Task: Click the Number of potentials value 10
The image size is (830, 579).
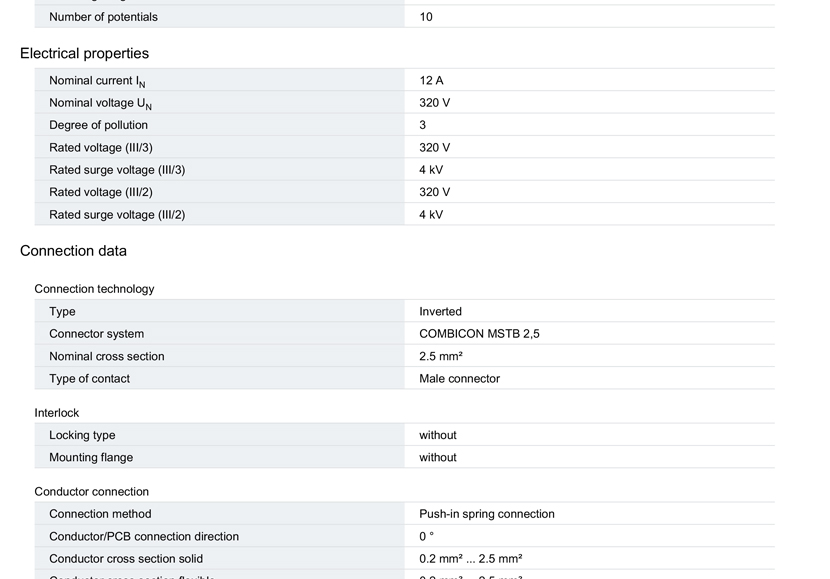Action: tap(426, 17)
